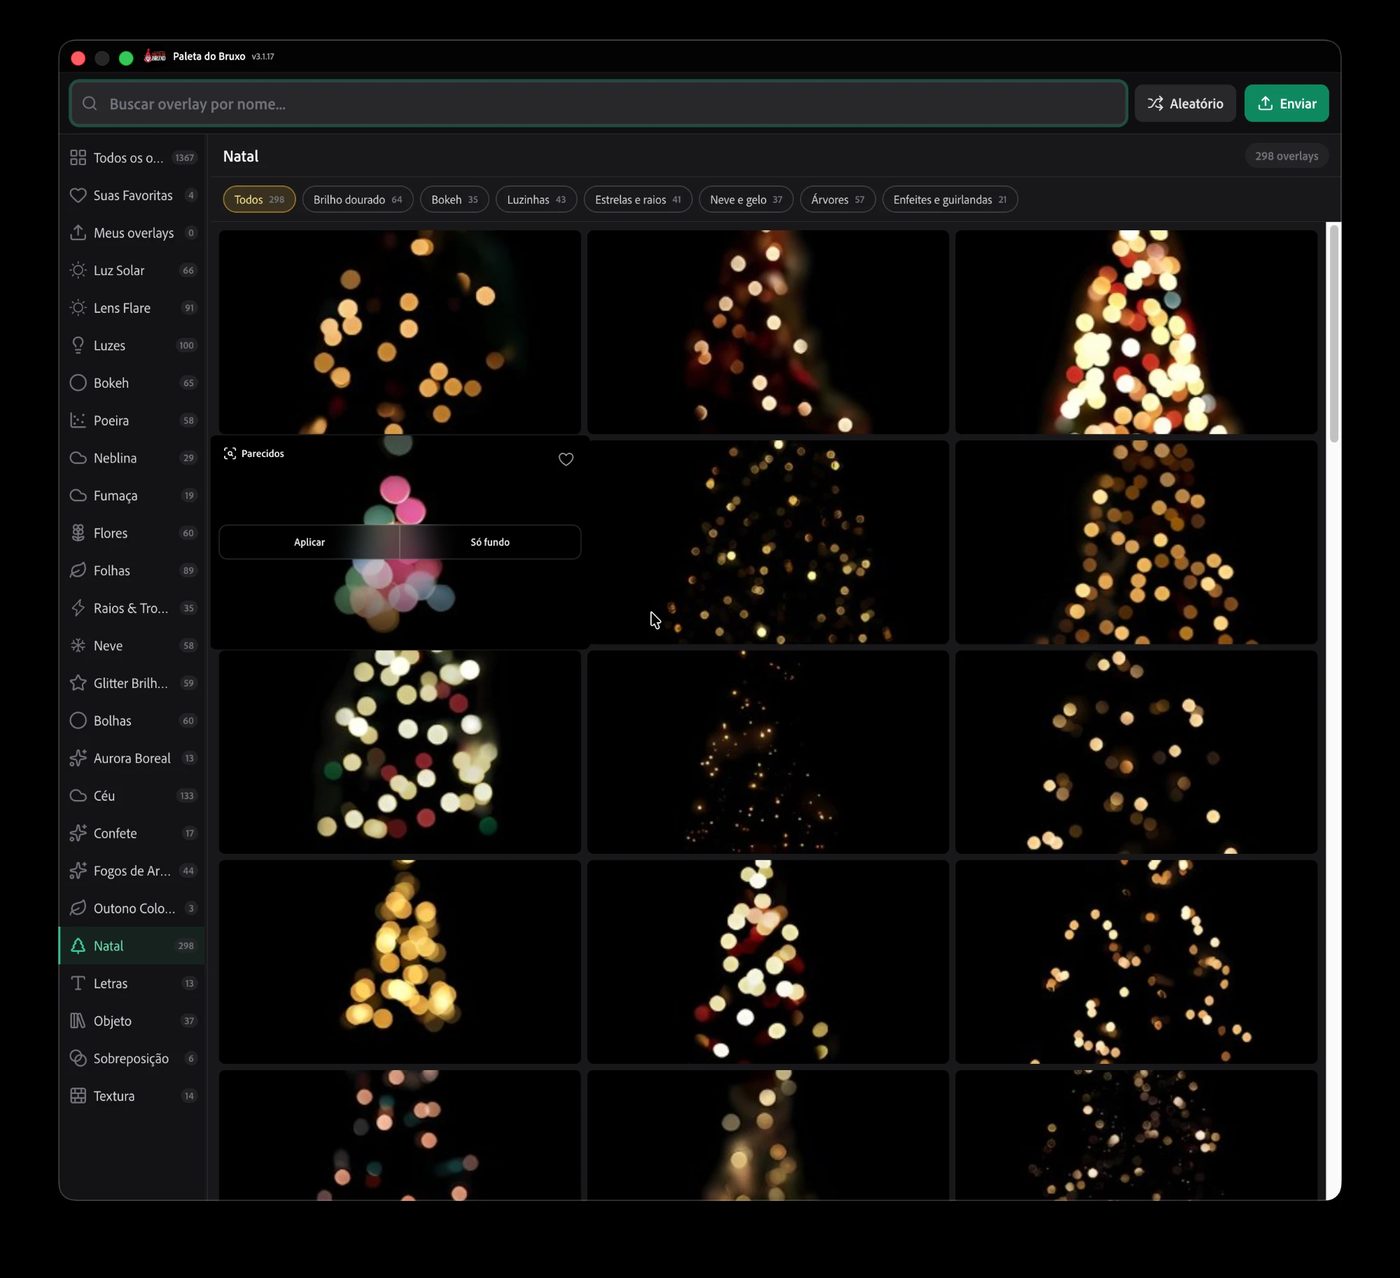Click the Poeira scatter icon
Screen dimensions: 1400x1278
coord(78,420)
